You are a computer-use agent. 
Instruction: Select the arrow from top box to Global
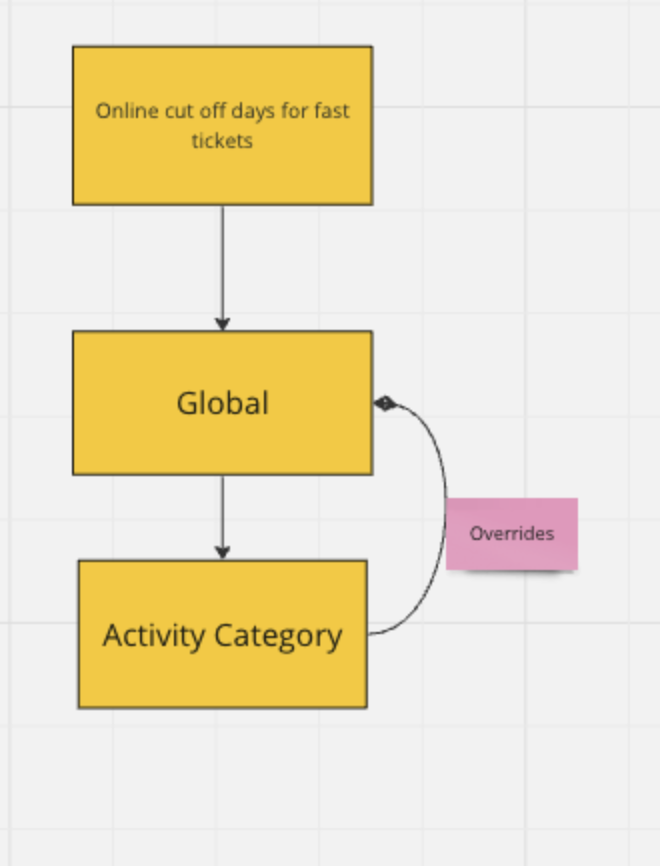click(x=223, y=268)
